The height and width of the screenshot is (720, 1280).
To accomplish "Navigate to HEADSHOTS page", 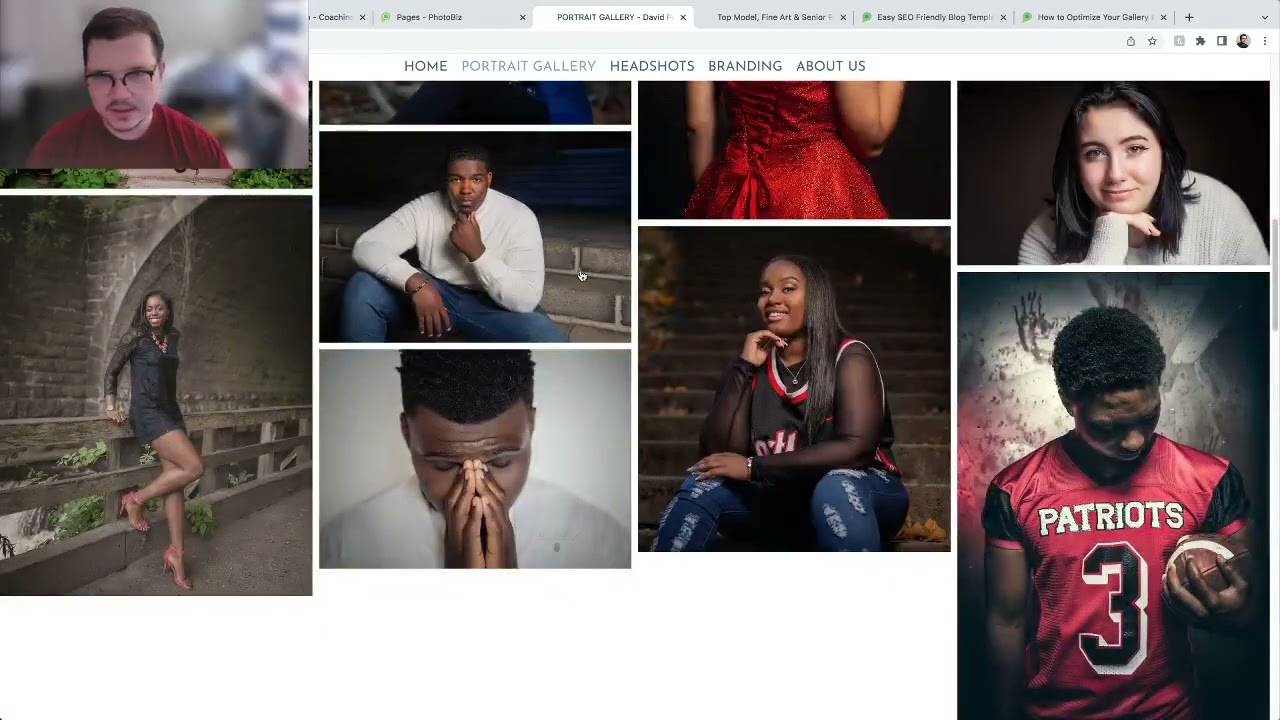I will click(x=652, y=66).
